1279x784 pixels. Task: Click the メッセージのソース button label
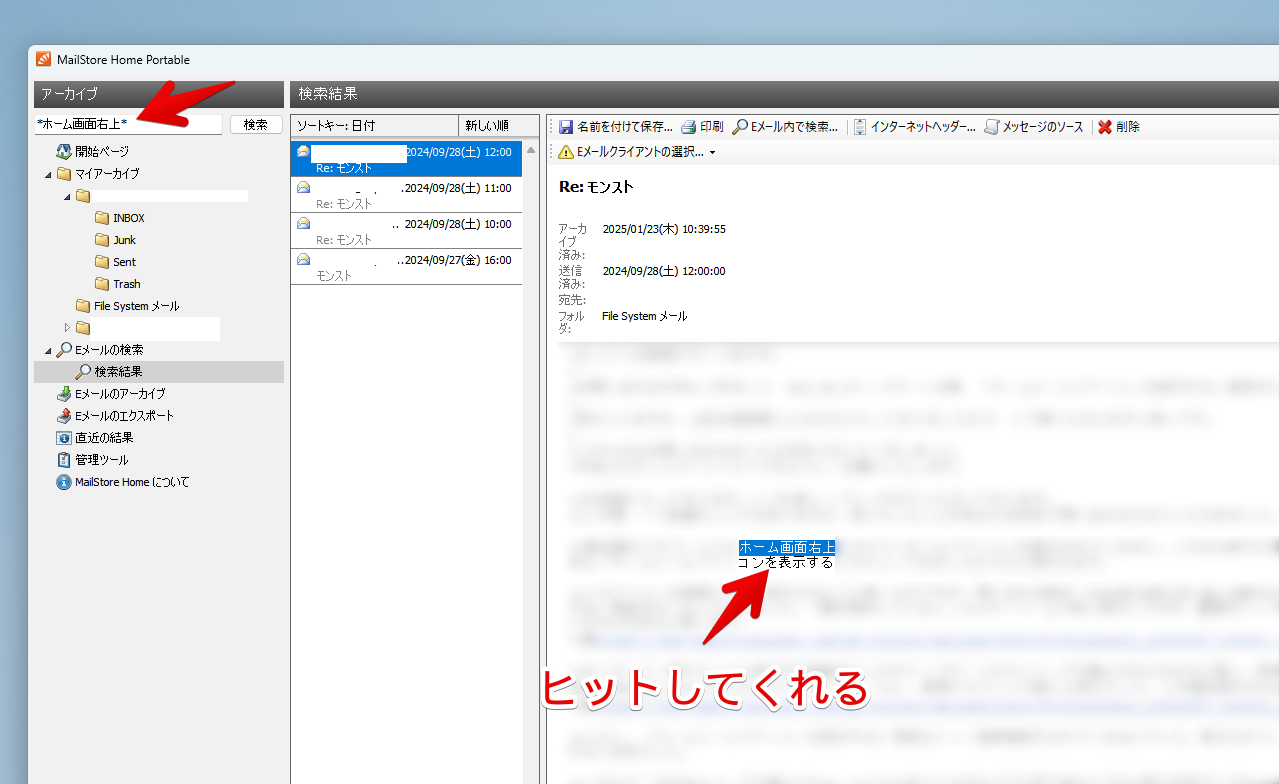(1043, 127)
